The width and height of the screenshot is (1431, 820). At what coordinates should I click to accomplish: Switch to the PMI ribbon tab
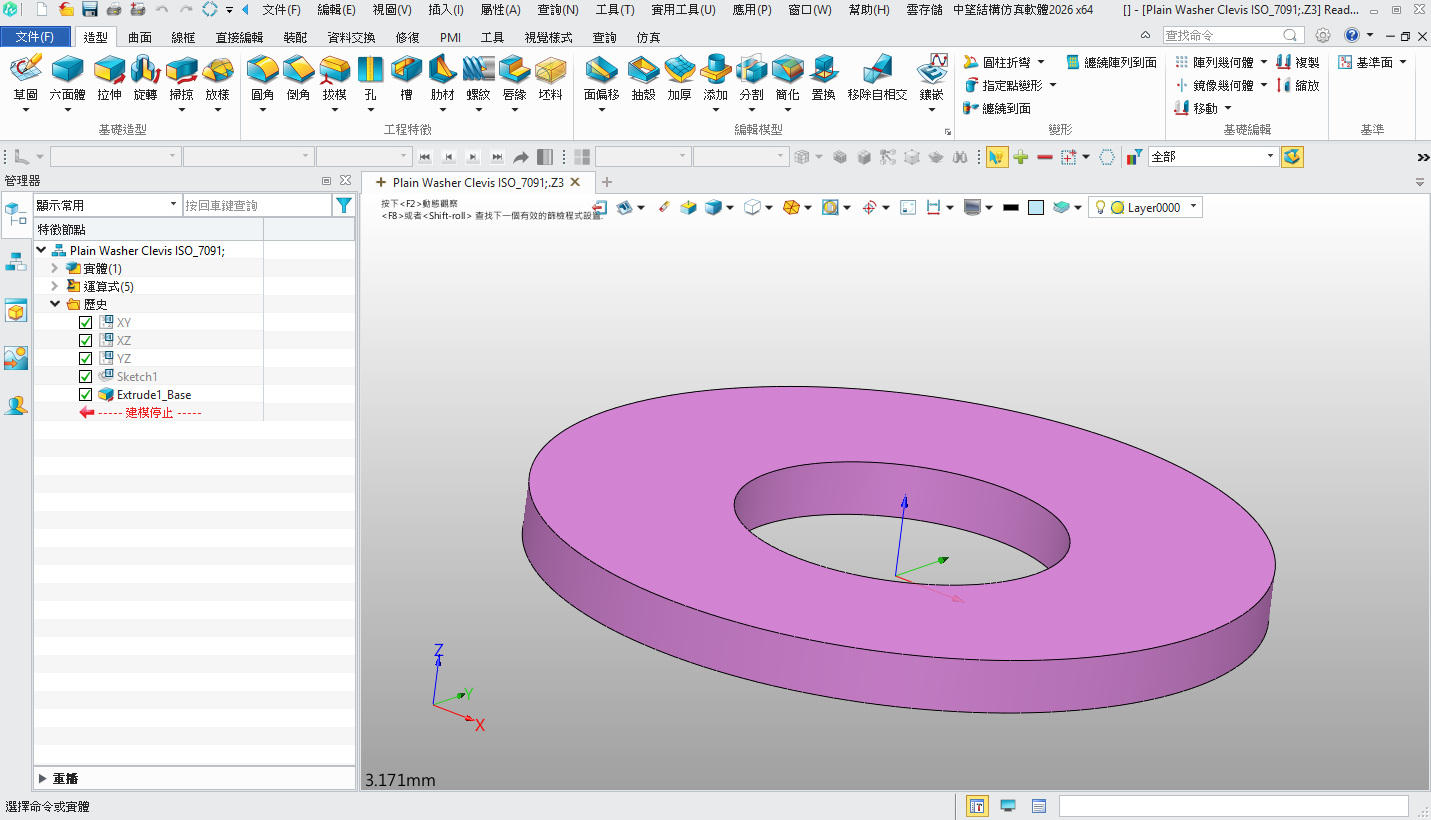pyautogui.click(x=450, y=37)
